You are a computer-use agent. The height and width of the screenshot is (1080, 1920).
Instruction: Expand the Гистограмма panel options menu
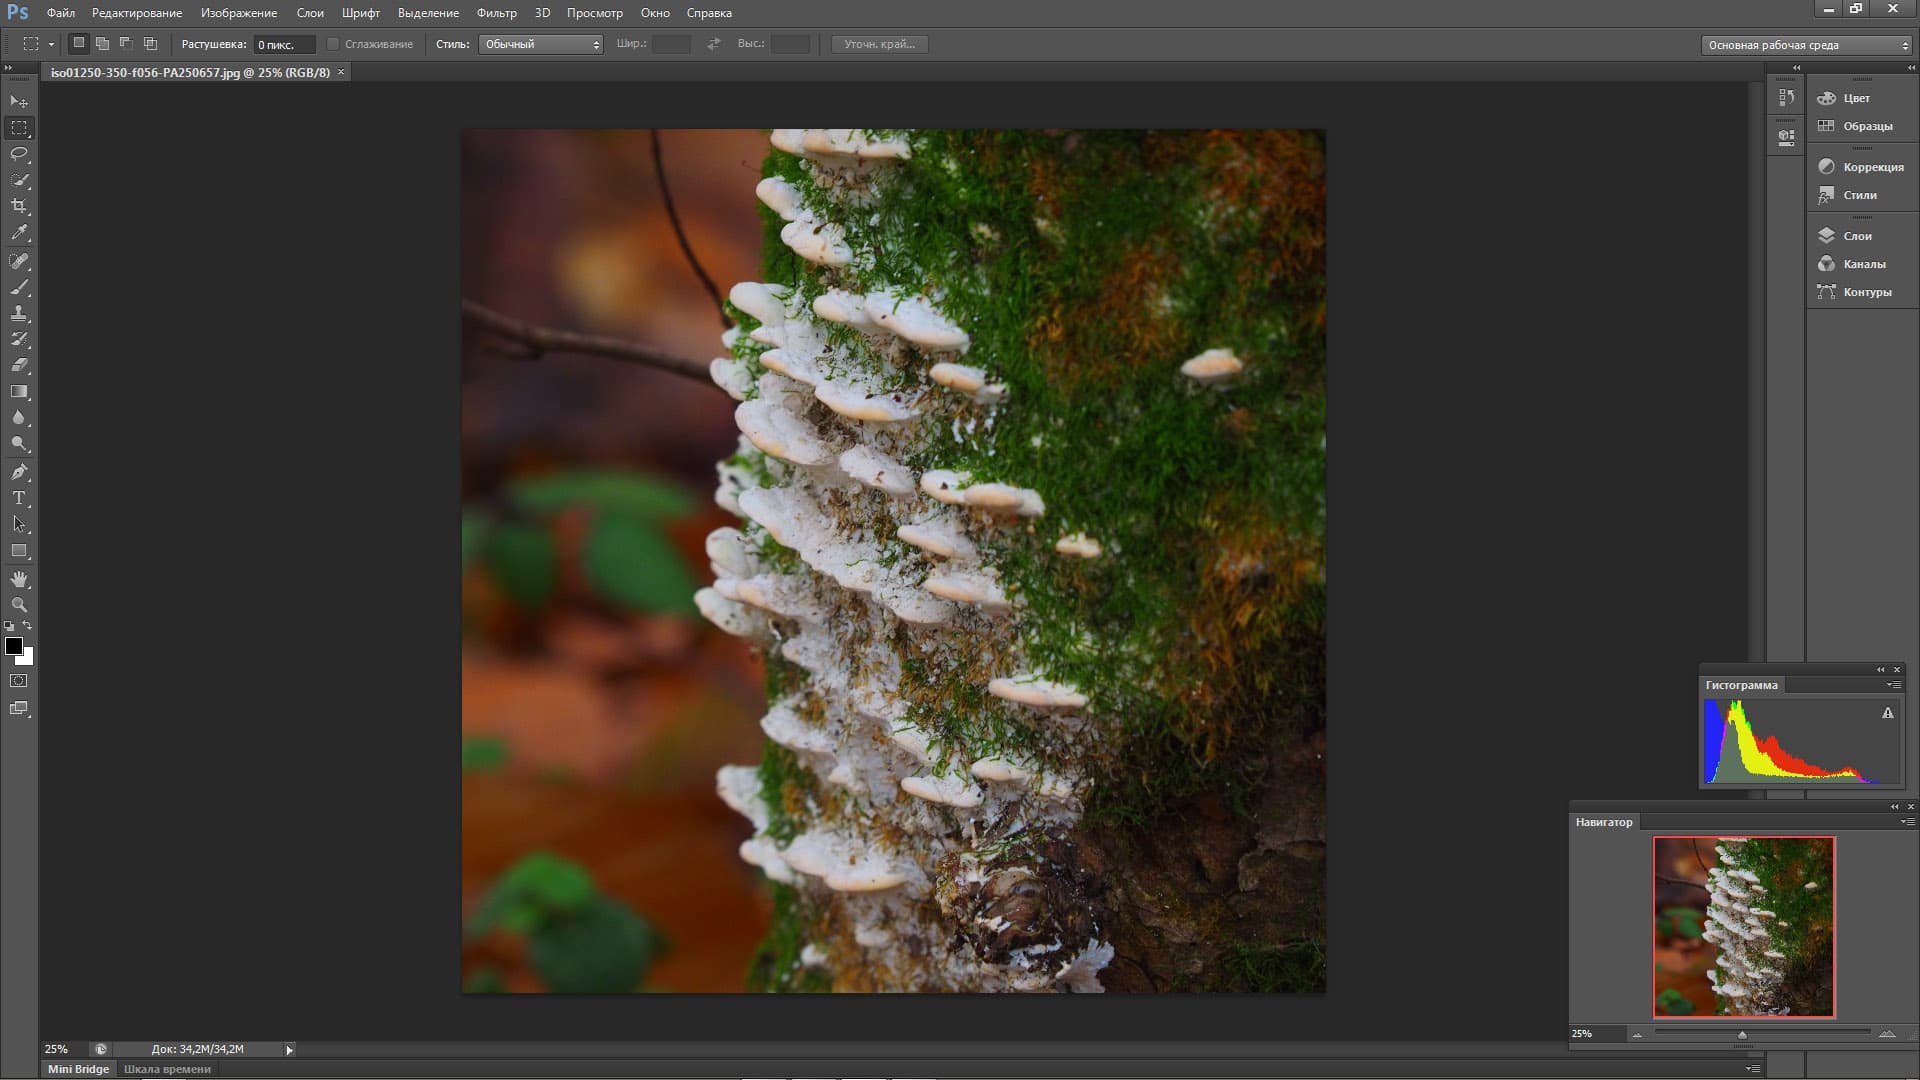1893,685
